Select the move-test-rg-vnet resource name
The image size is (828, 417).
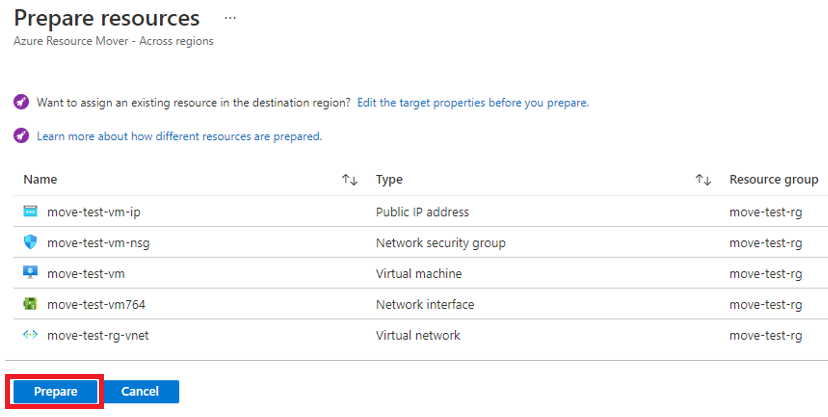coord(98,335)
